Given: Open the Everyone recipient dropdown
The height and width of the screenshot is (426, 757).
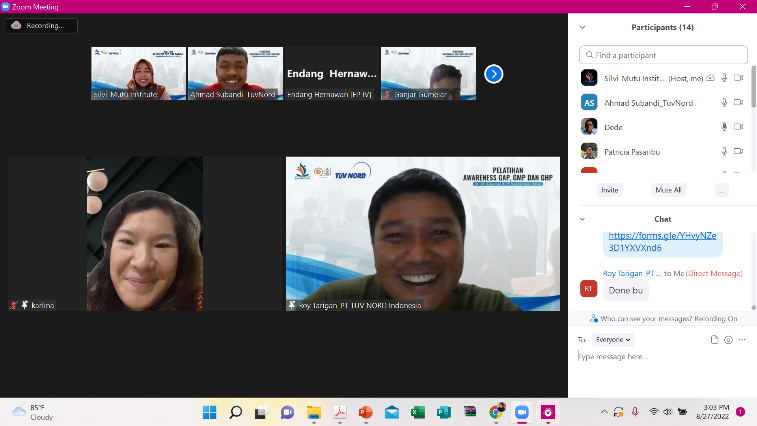Looking at the screenshot, I should click(614, 340).
